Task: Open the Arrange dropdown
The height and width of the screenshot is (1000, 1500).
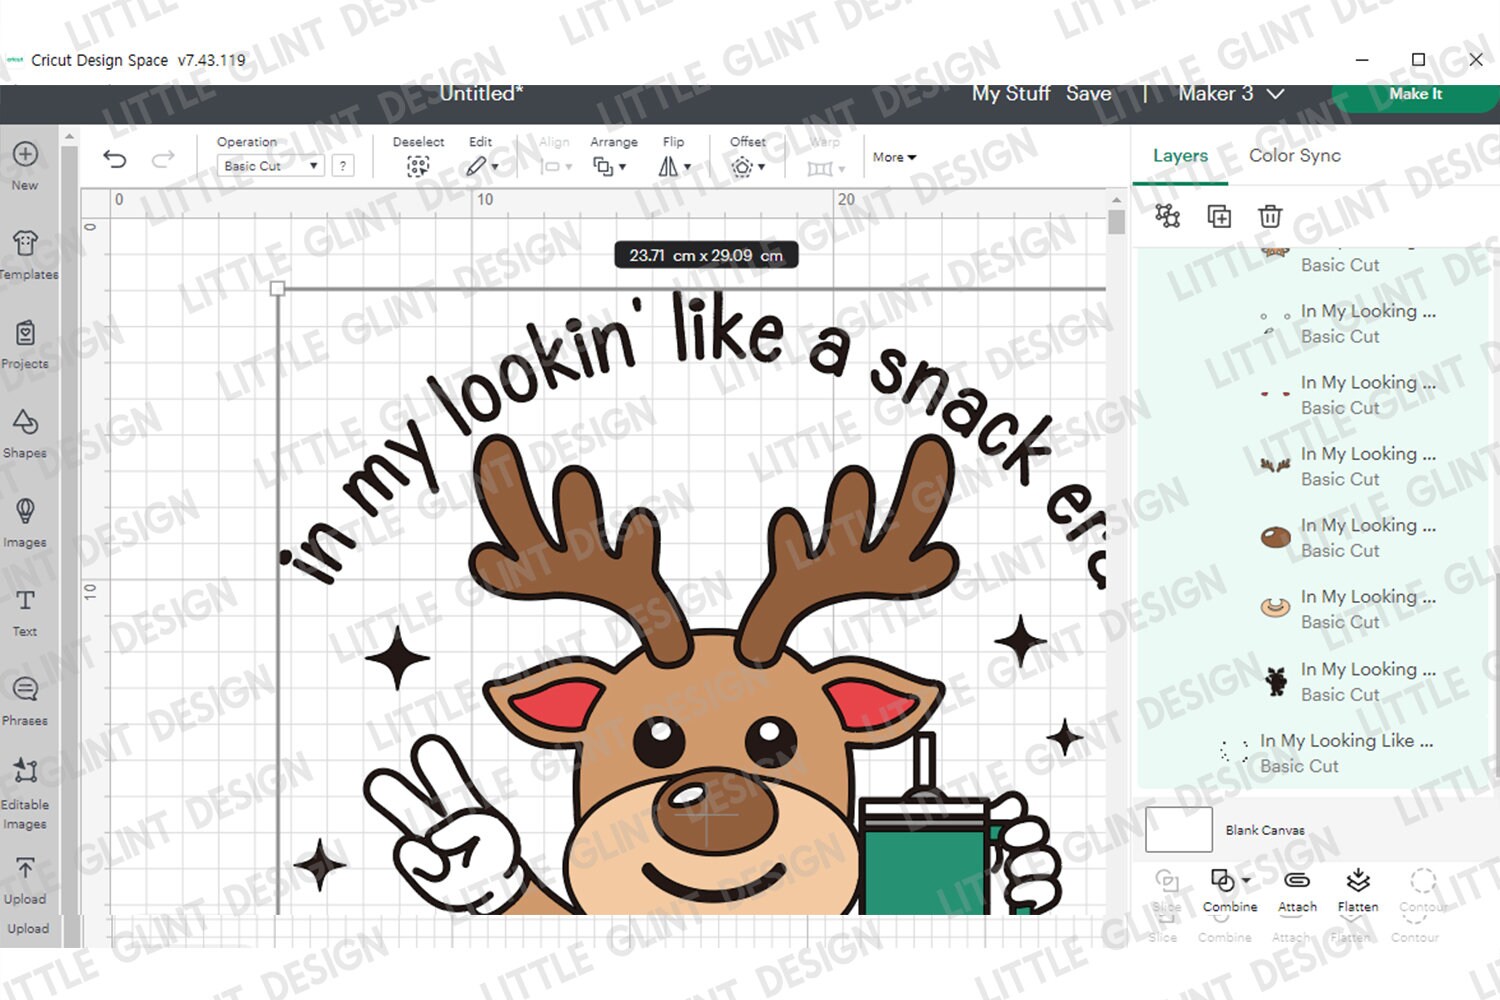Action: pos(612,156)
